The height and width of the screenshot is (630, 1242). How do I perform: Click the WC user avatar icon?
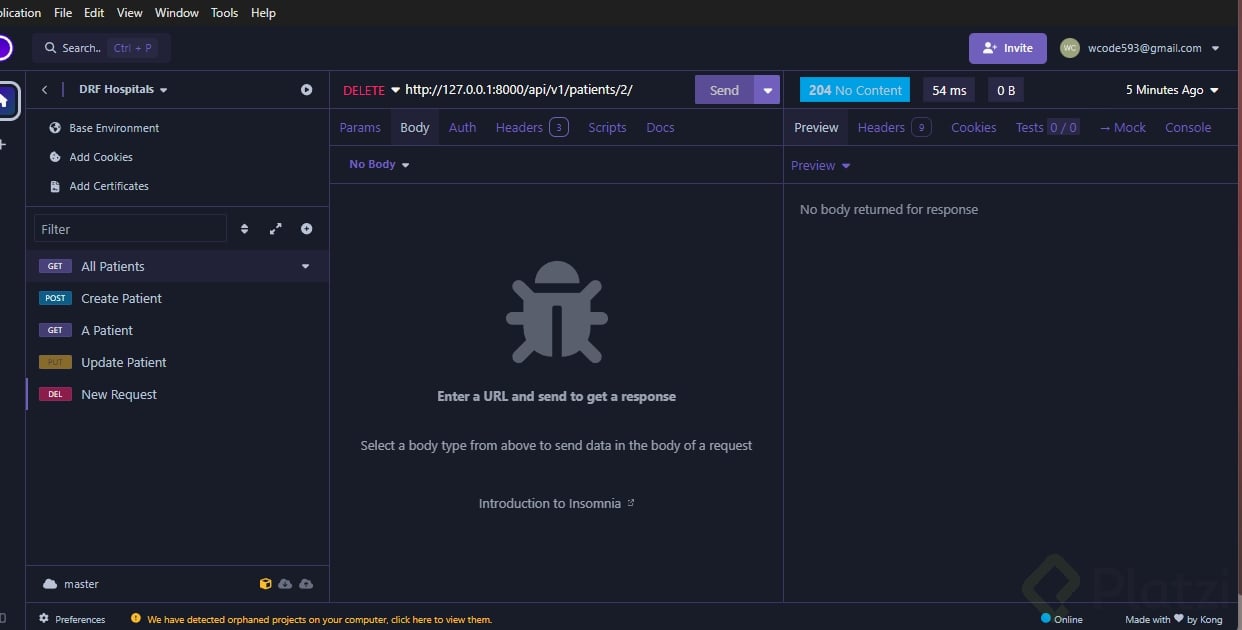1070,48
